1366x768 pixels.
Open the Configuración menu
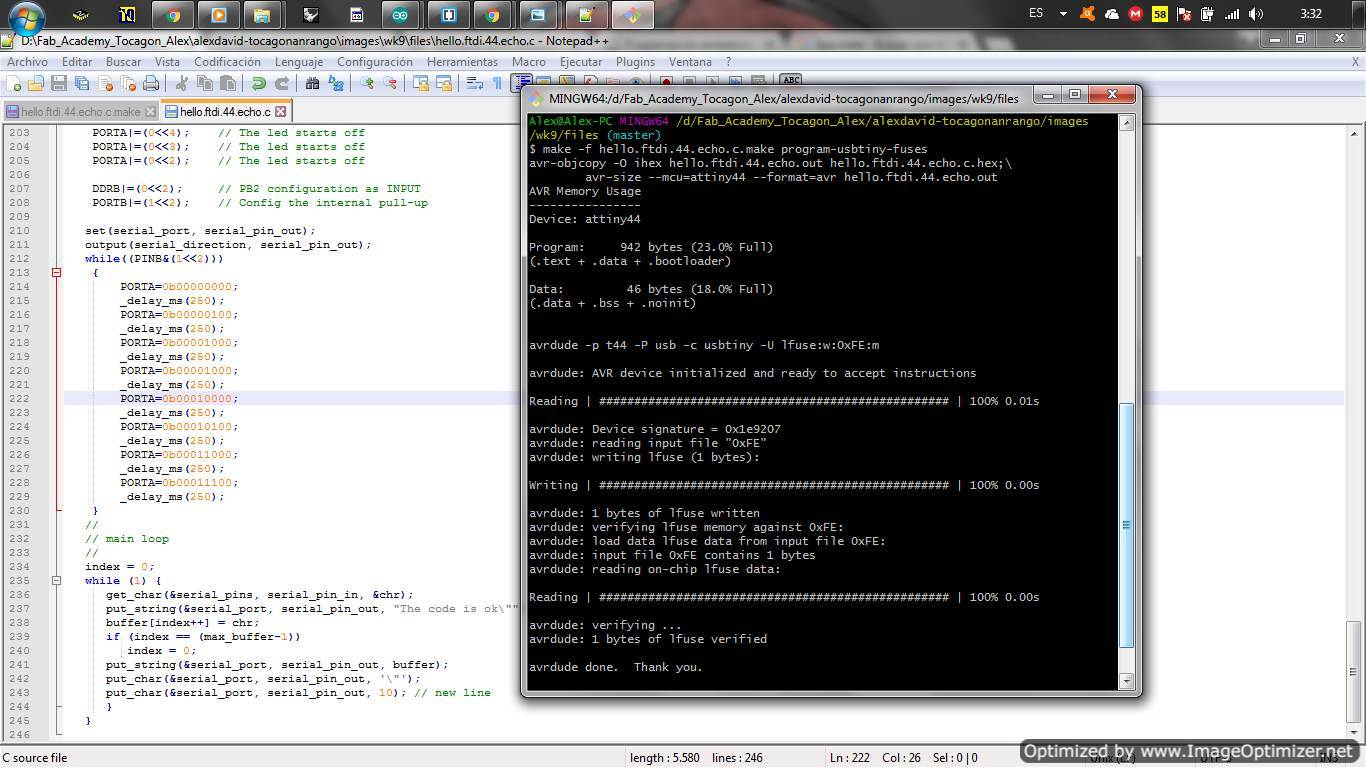click(x=375, y=62)
